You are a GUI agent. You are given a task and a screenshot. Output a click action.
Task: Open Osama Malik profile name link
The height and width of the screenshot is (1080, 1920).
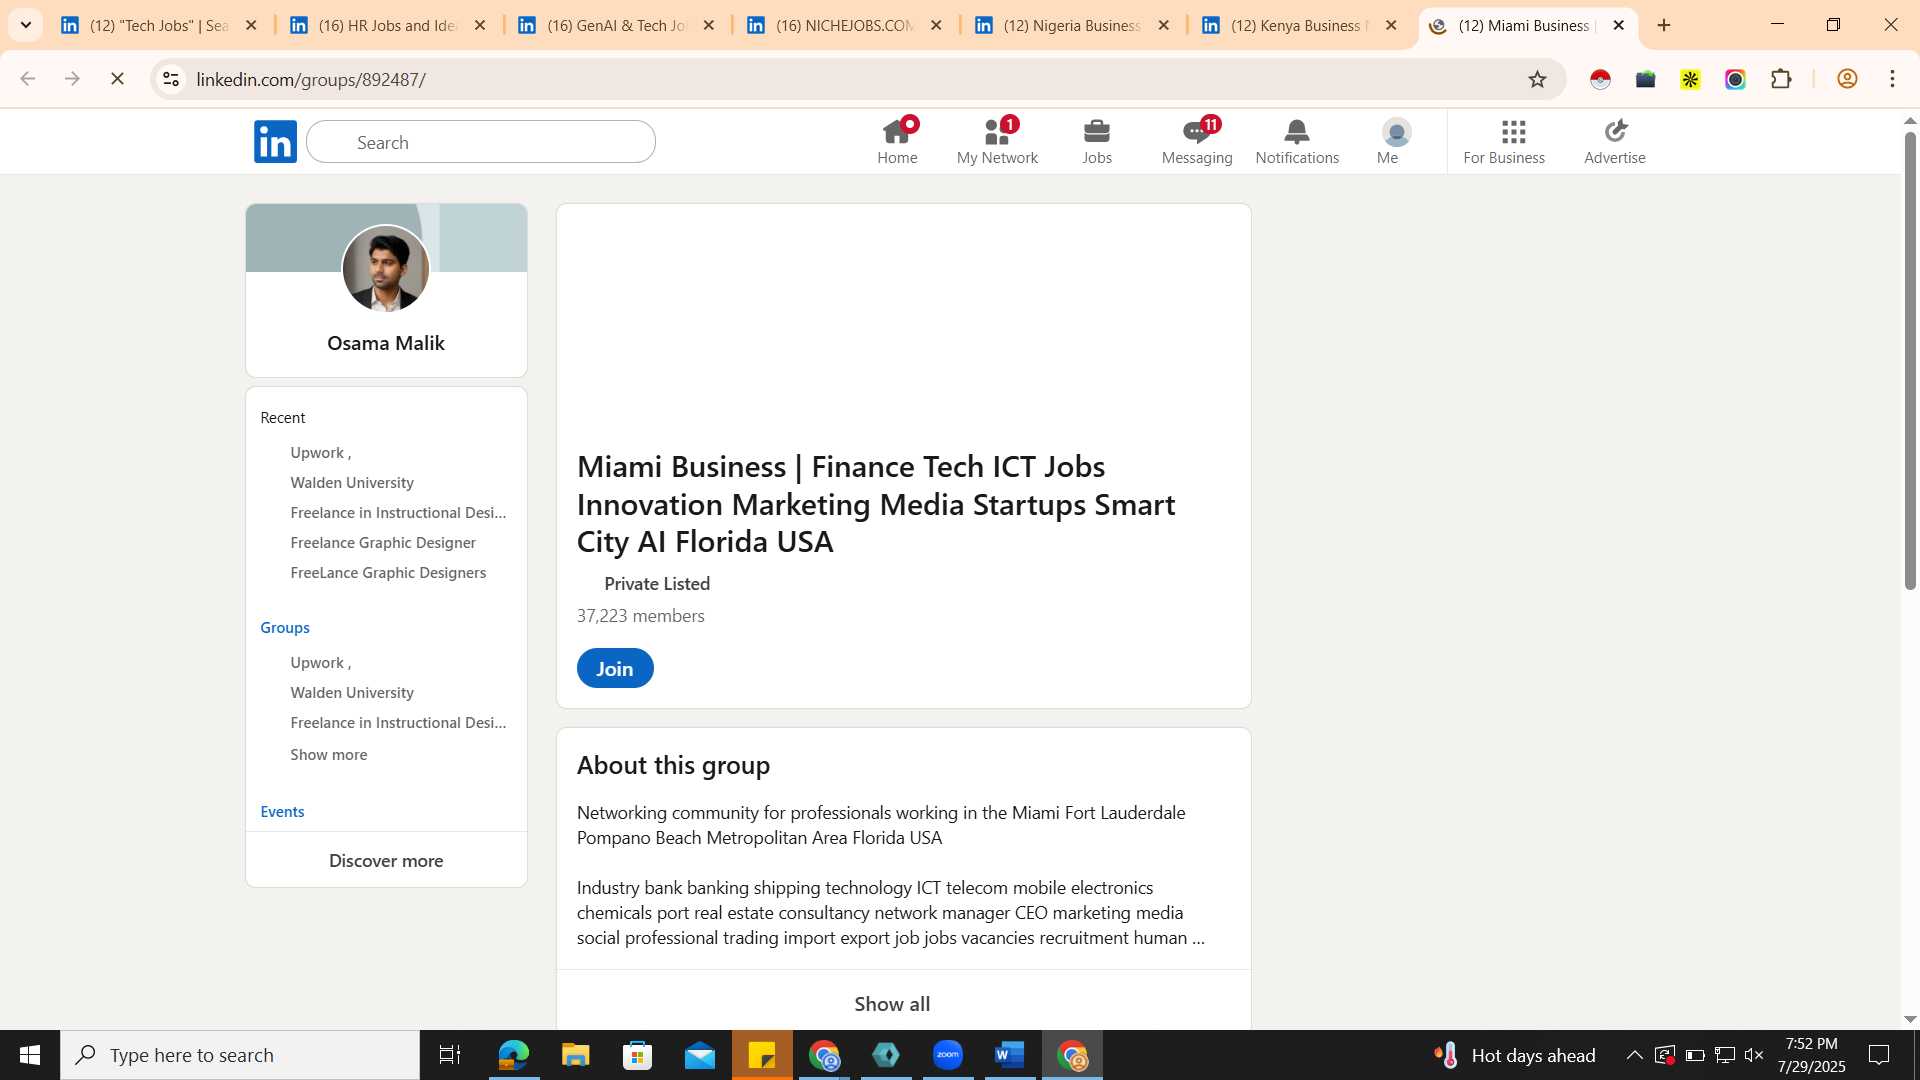click(x=386, y=343)
